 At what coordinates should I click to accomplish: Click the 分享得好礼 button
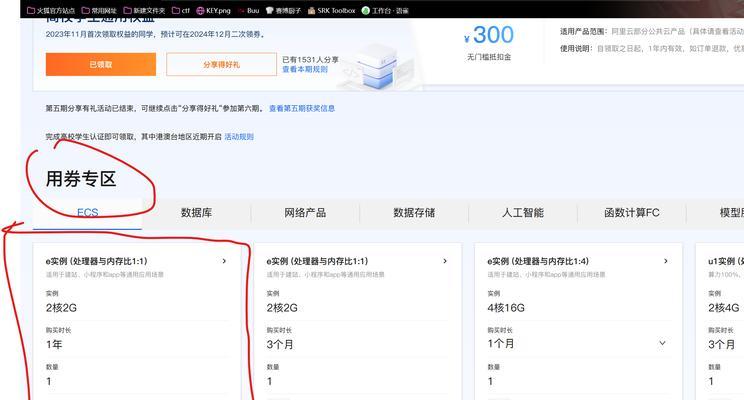click(222, 64)
